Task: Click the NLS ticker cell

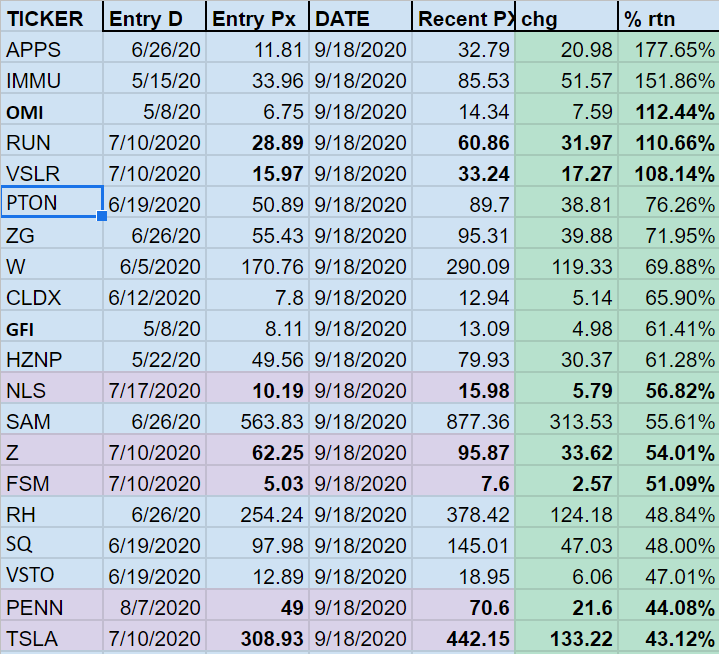Action: point(51,388)
